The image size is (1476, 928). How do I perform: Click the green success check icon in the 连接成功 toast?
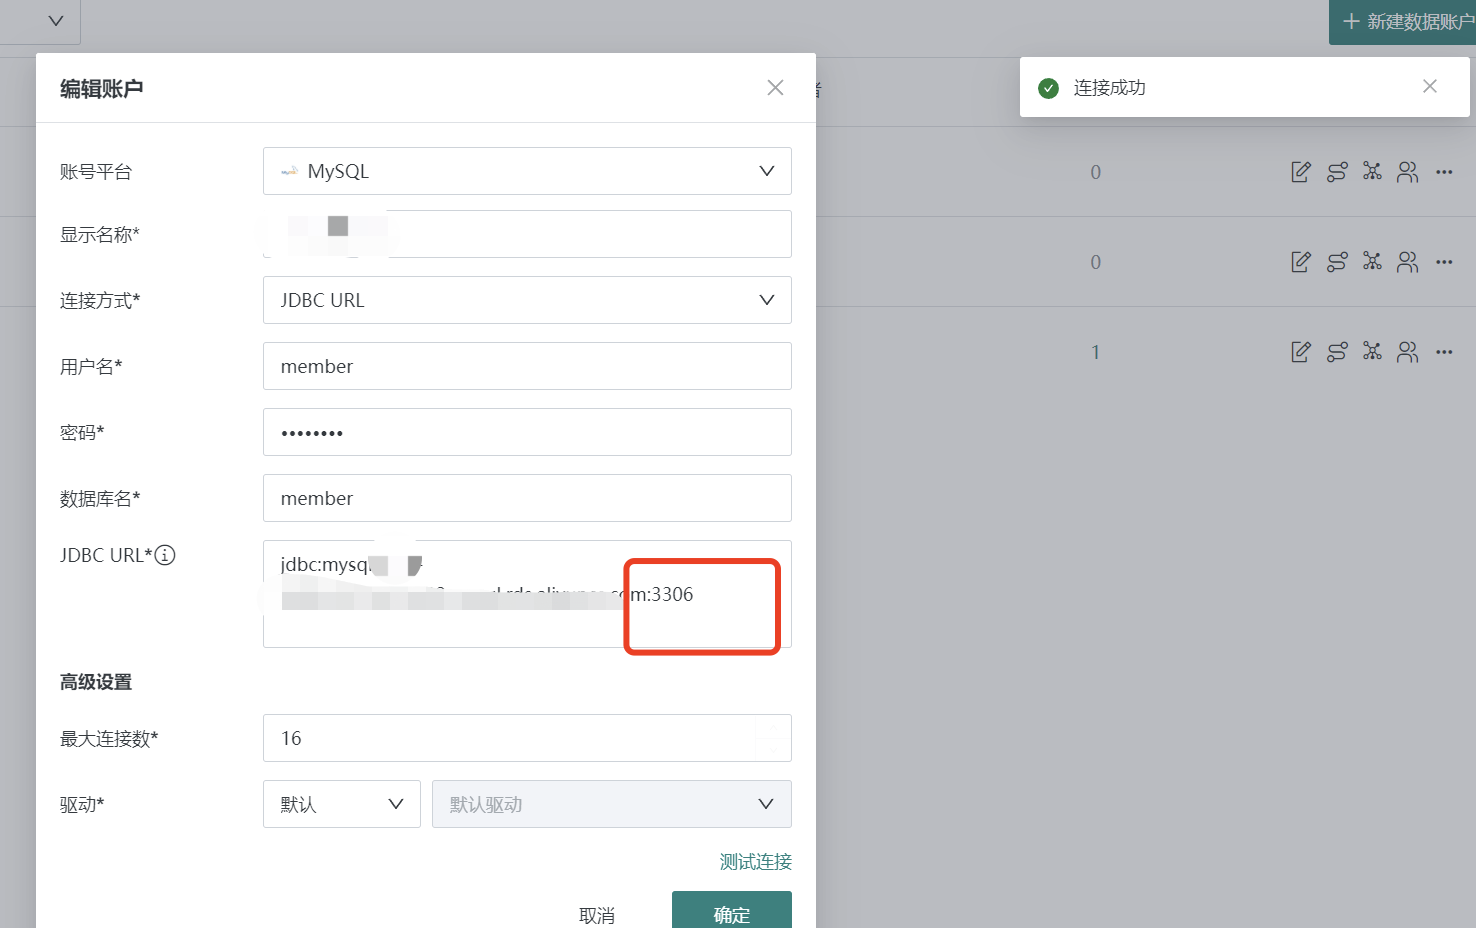pos(1048,88)
